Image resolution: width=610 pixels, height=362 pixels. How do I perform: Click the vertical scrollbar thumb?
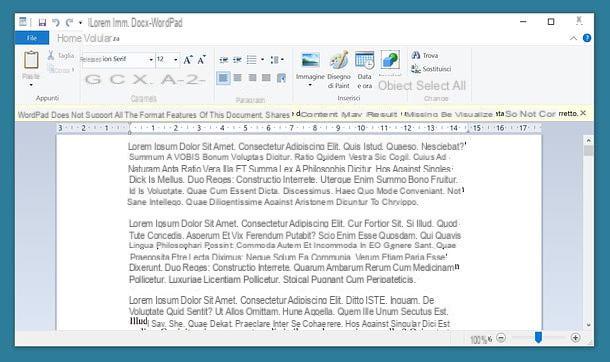tap(588, 151)
